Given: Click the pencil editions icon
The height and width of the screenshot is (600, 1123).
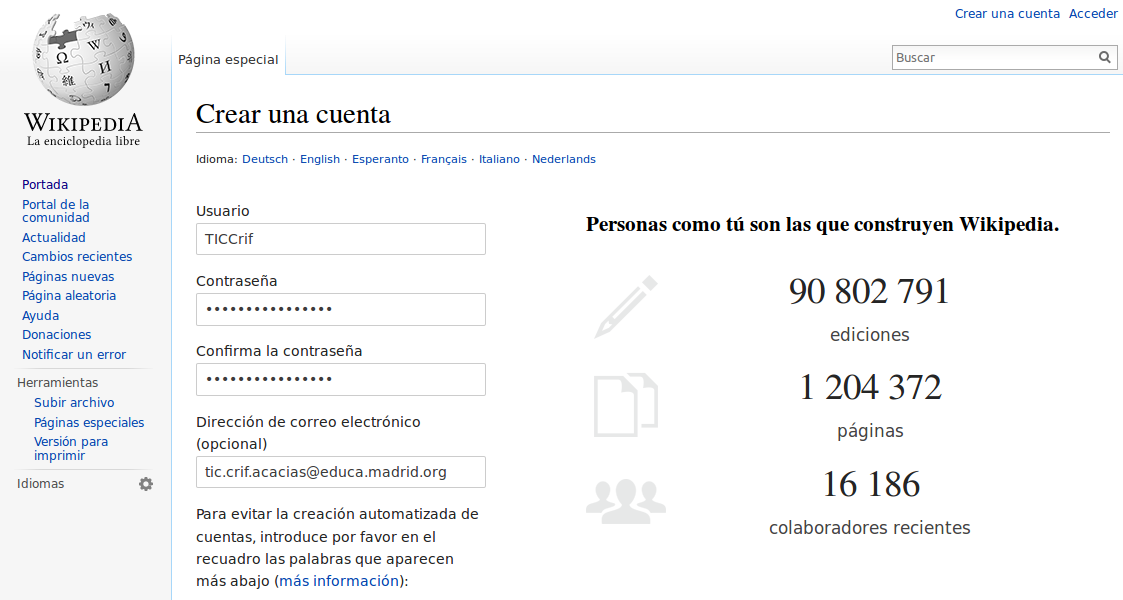Looking at the screenshot, I should coord(626,307).
